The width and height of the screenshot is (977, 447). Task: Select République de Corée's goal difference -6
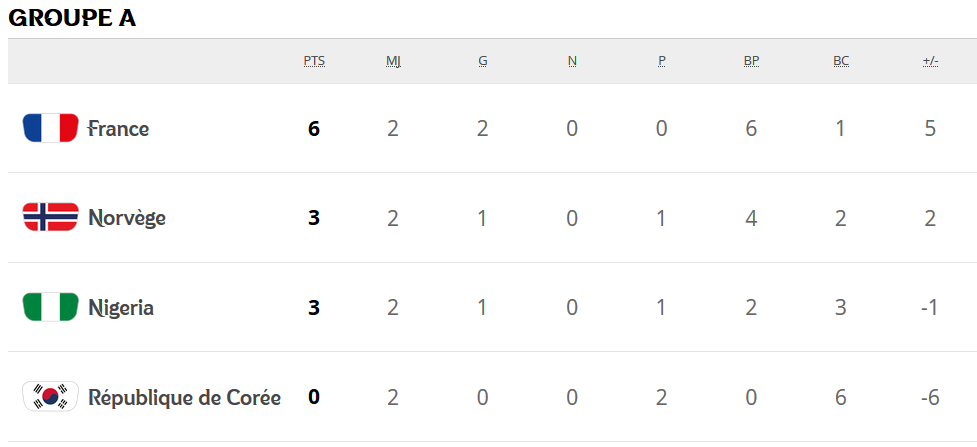[x=930, y=397]
